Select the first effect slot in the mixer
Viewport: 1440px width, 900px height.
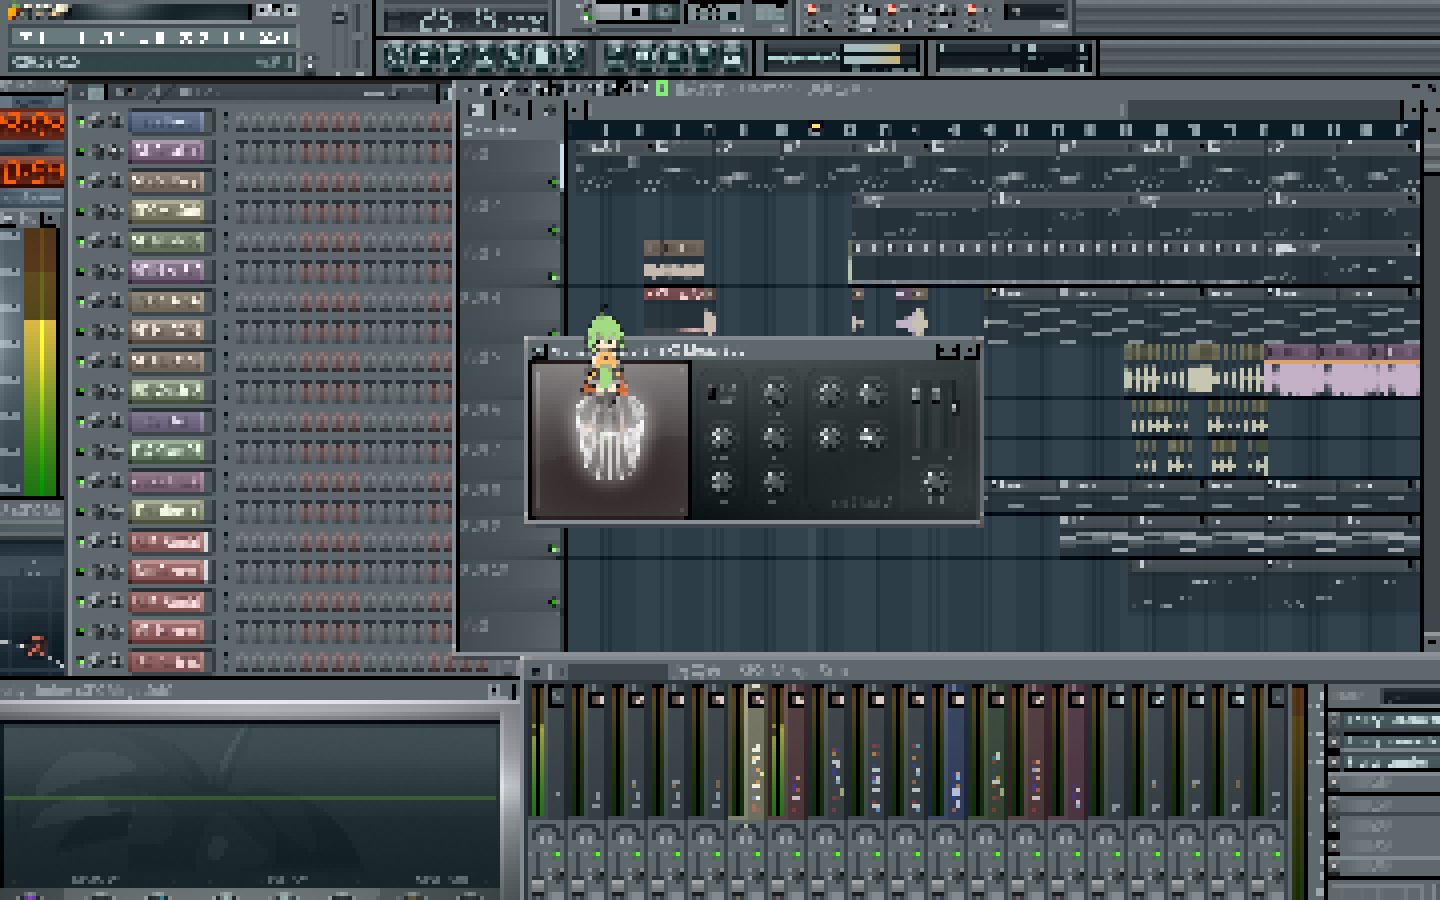[x=1390, y=720]
